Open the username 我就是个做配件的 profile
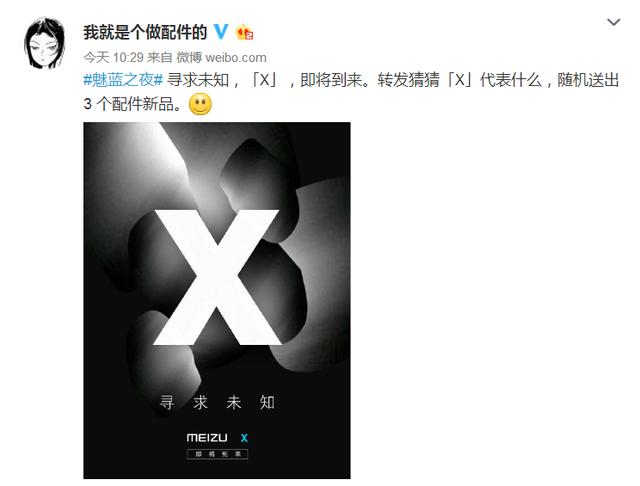640x486 pixels. click(x=145, y=32)
